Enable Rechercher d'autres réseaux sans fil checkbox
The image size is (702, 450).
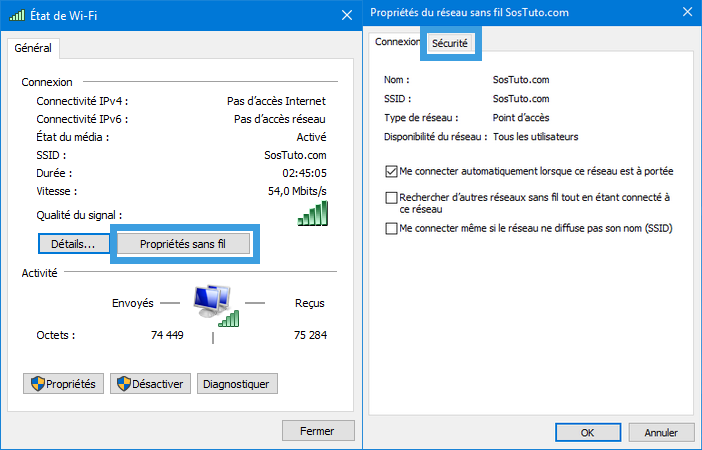[x=391, y=197]
